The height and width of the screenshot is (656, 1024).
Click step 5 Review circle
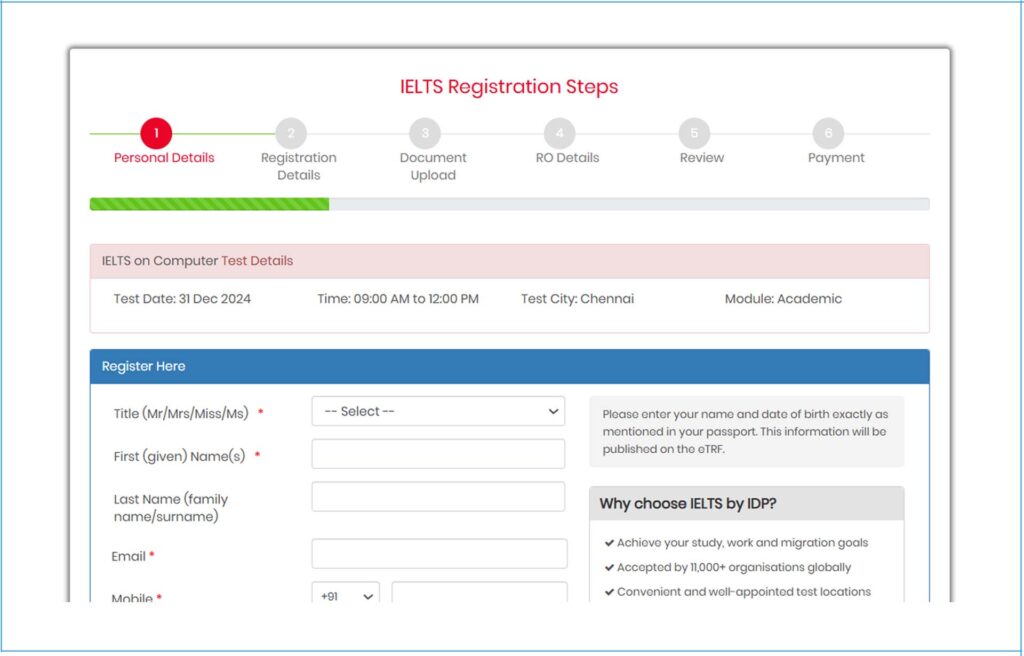click(694, 133)
